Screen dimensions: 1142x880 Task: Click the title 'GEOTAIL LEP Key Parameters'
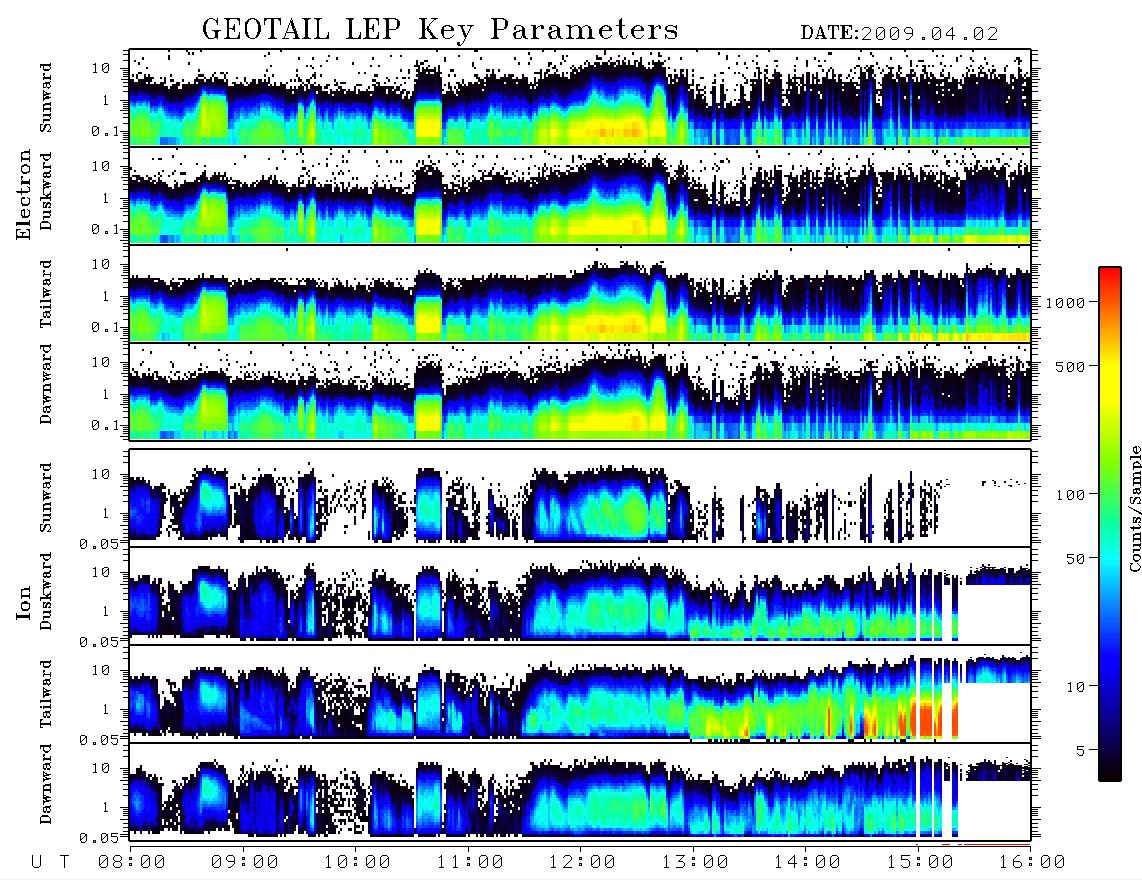(440, 30)
